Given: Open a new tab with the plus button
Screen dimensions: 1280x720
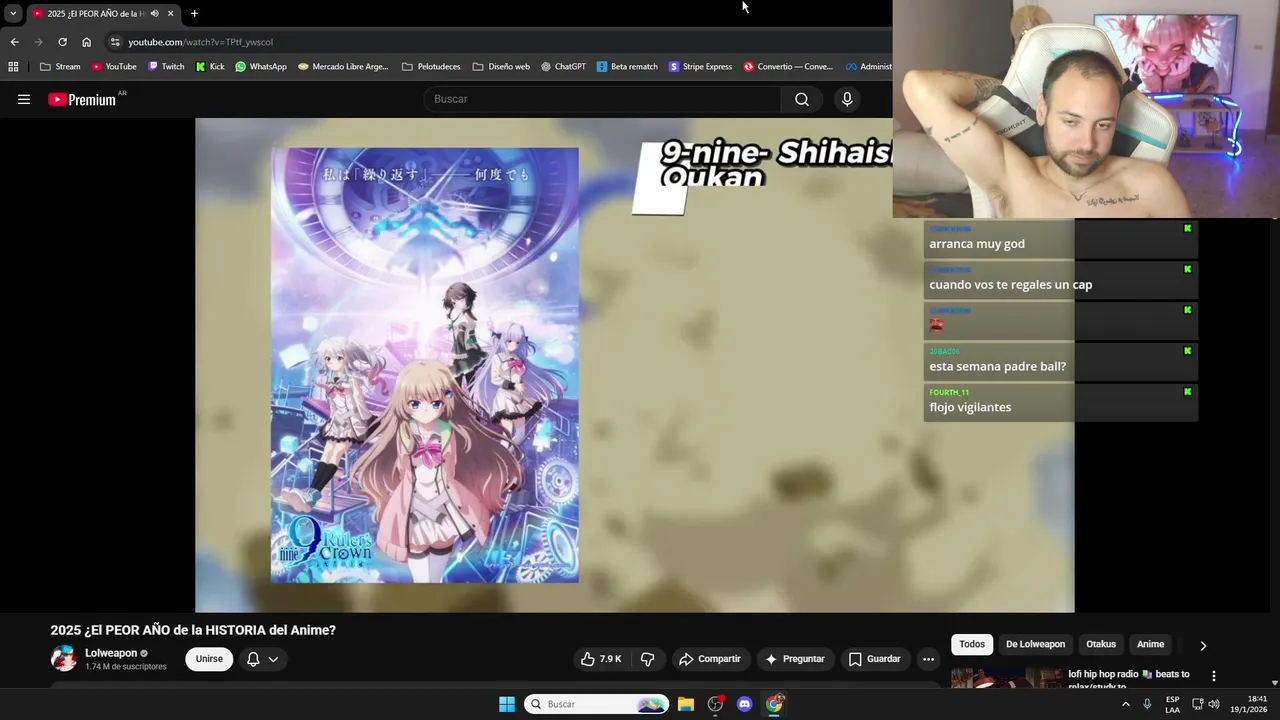Looking at the screenshot, I should click(x=194, y=13).
